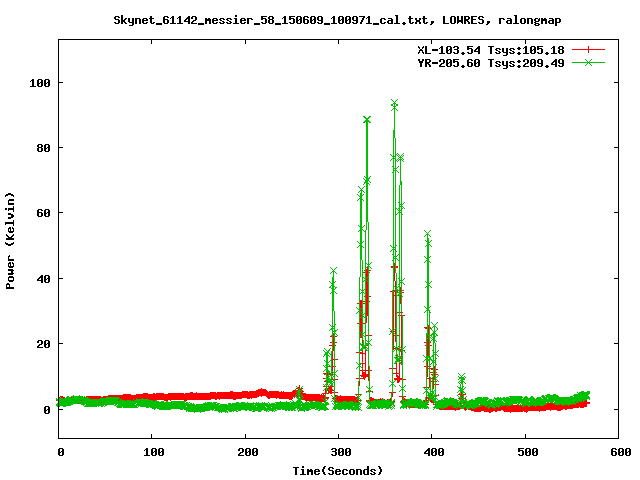
Task: Click the x-axis tick label 500
Action: [525, 453]
